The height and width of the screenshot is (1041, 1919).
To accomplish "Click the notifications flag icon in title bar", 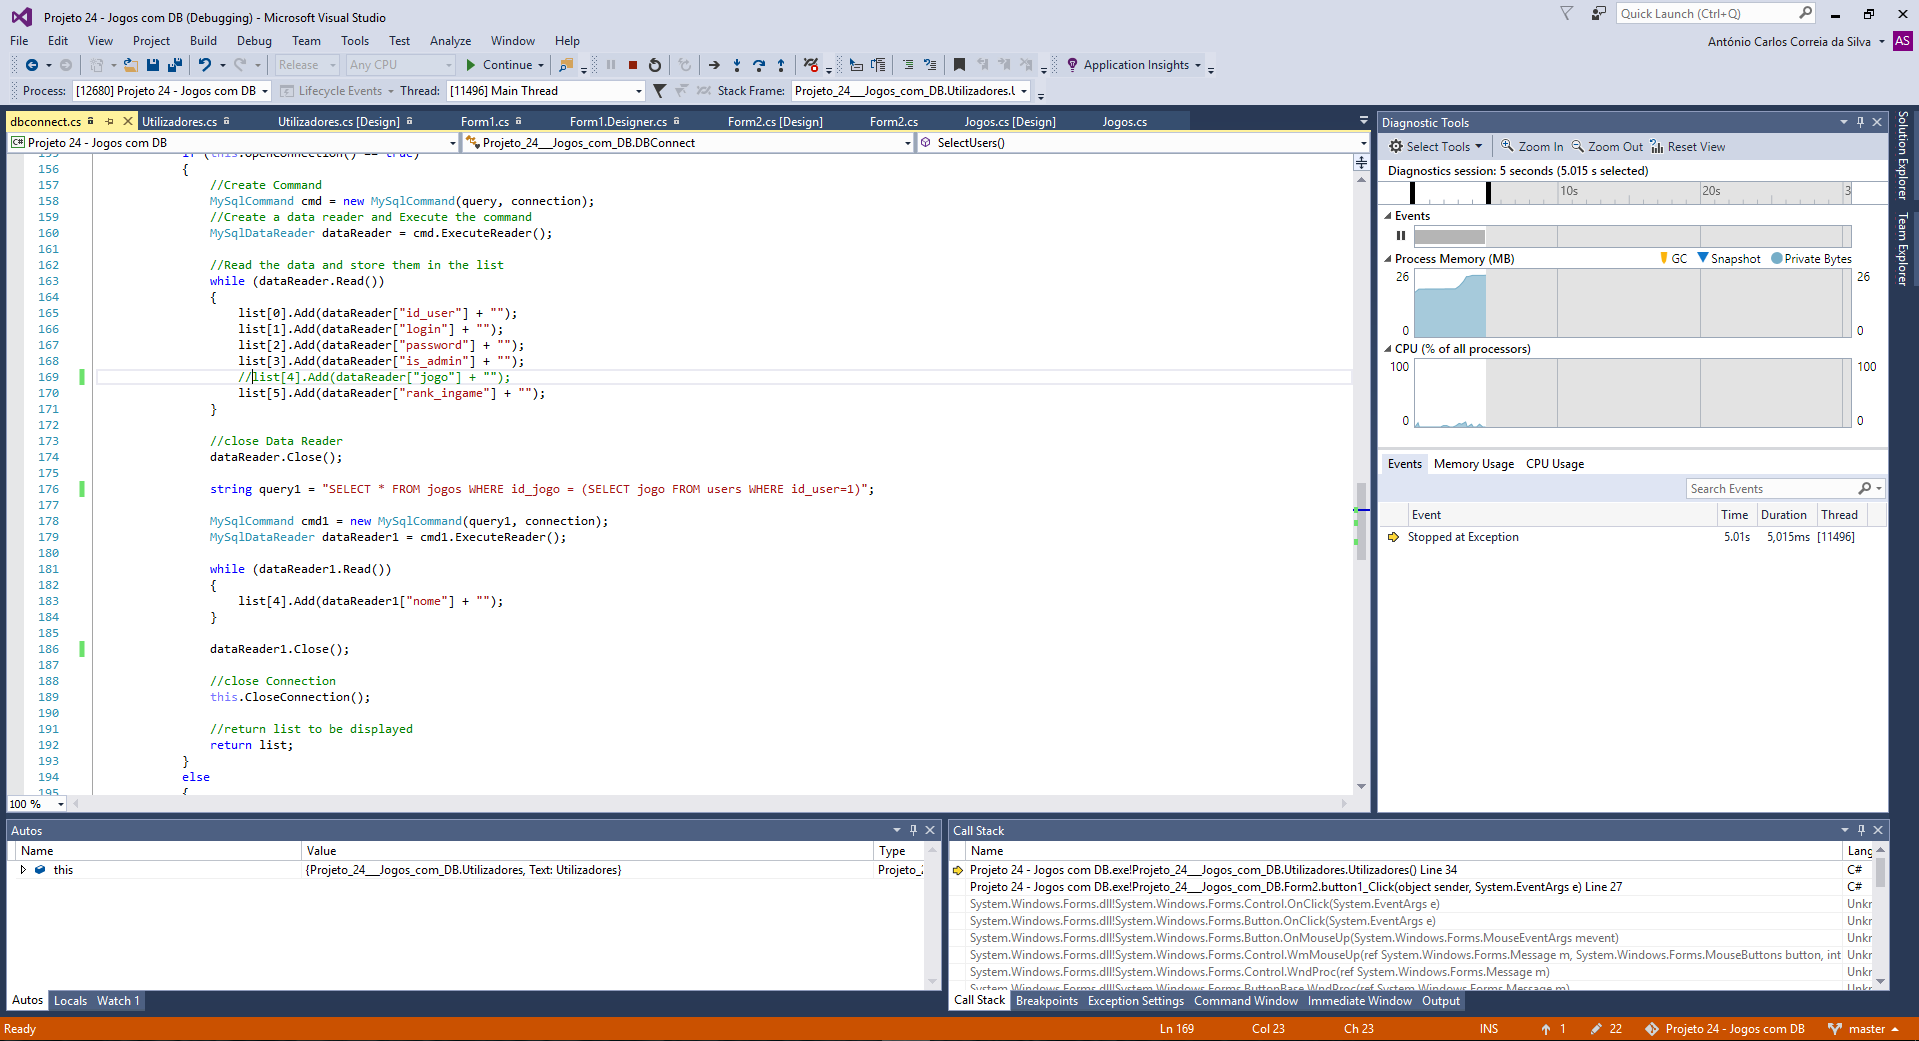I will (x=1567, y=13).
